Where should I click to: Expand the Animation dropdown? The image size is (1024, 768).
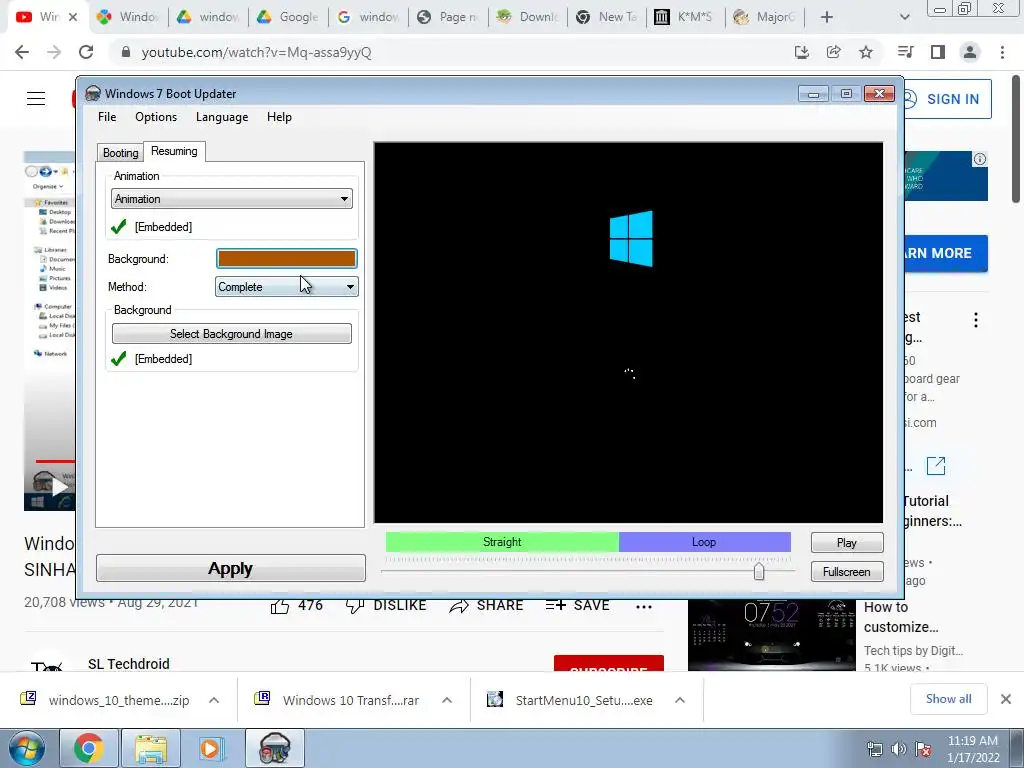(232, 199)
